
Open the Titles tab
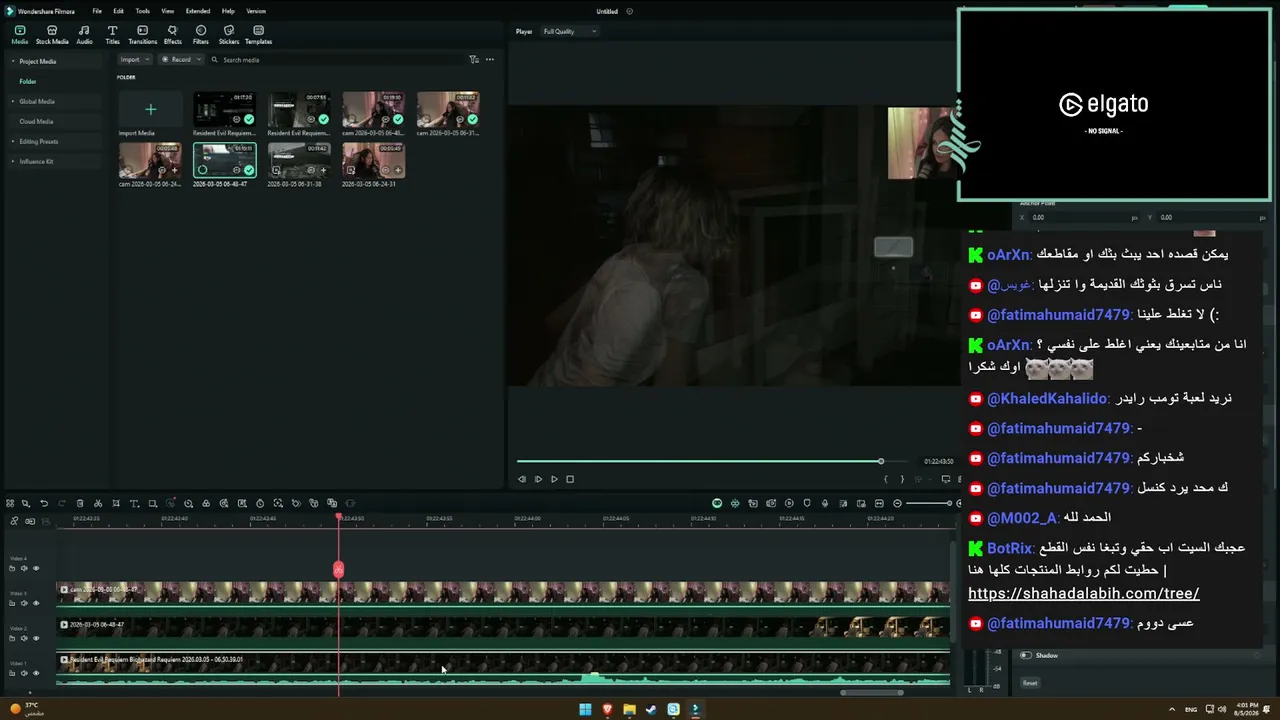pyautogui.click(x=112, y=35)
